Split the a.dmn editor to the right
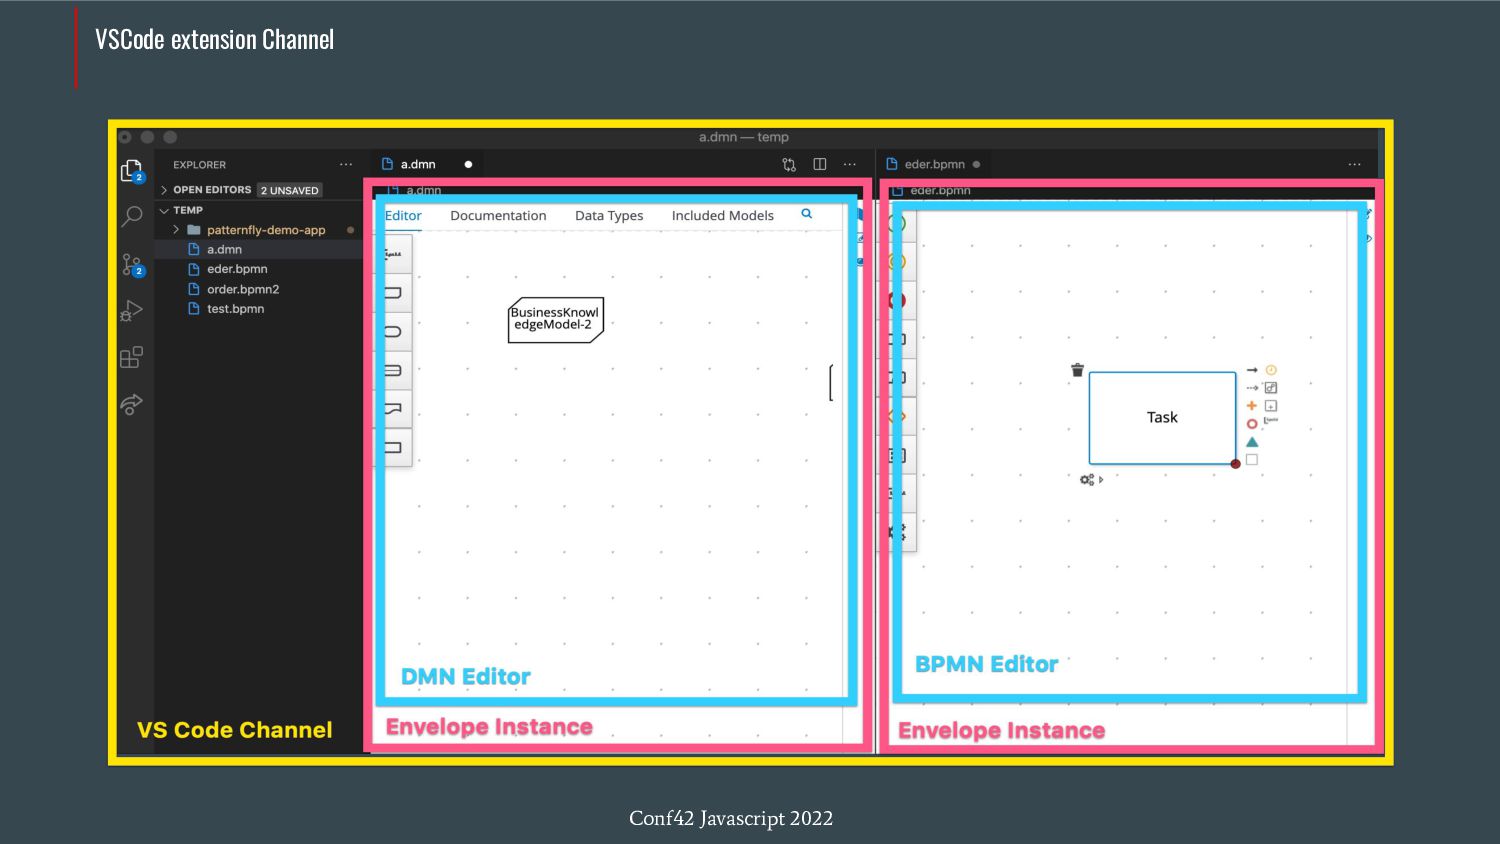Image resolution: width=1500 pixels, height=844 pixels. (x=819, y=164)
